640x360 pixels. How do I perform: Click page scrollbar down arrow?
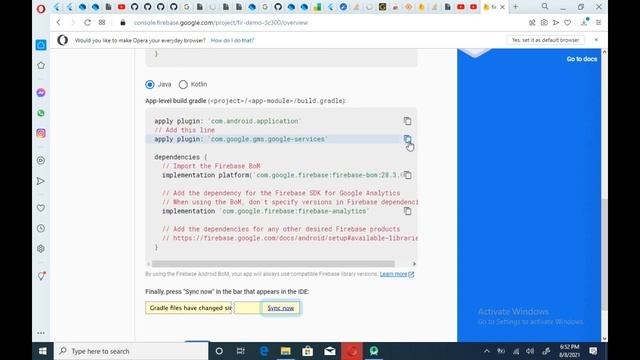tap(604, 338)
